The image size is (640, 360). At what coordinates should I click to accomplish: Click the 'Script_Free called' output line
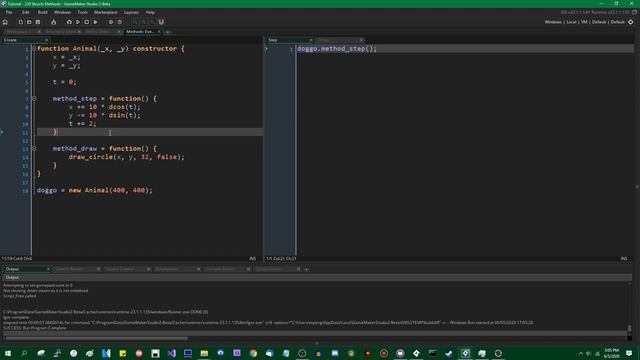click(20, 296)
